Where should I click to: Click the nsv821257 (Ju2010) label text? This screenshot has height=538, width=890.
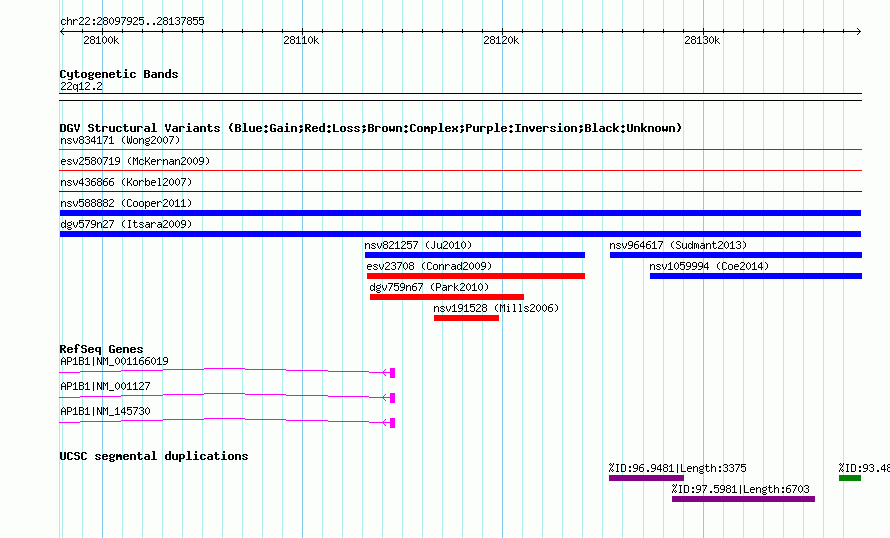click(x=418, y=245)
